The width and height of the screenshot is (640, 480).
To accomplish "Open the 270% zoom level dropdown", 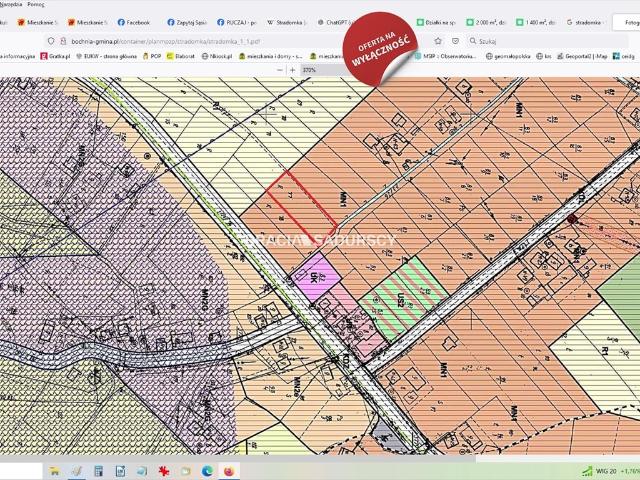I will pos(310,71).
